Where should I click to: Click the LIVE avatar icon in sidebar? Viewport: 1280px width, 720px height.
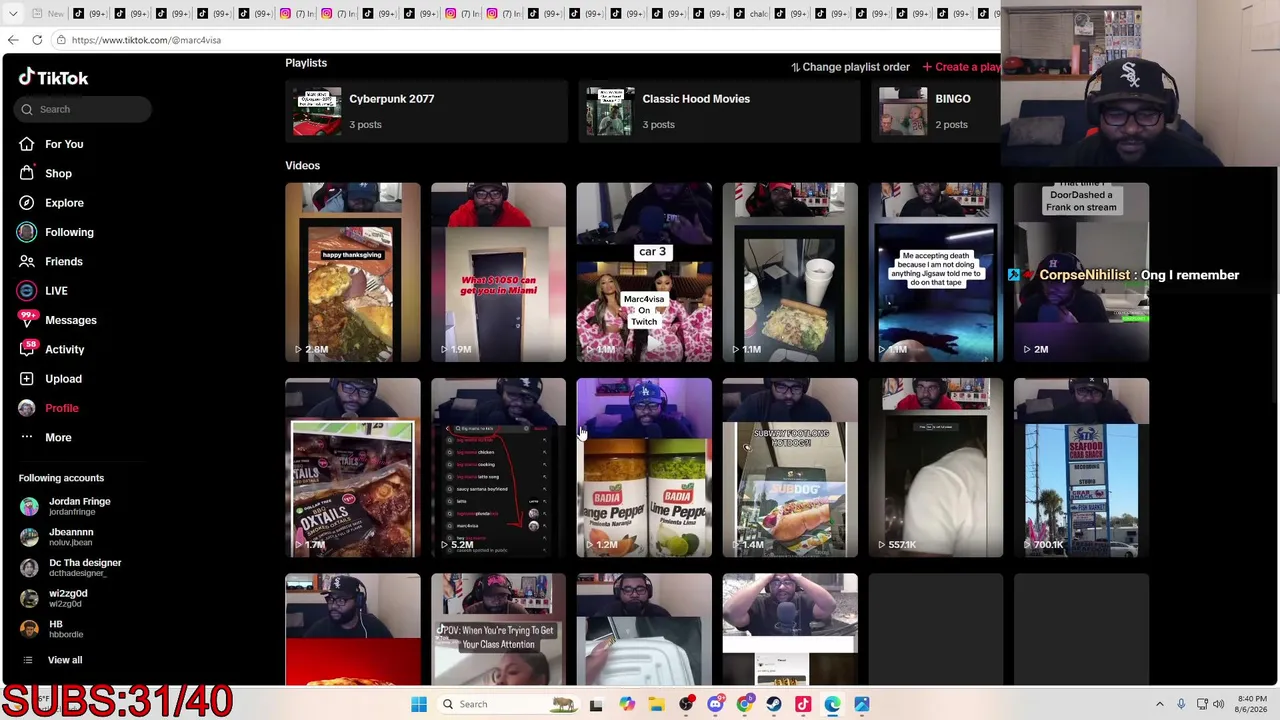pos(27,291)
